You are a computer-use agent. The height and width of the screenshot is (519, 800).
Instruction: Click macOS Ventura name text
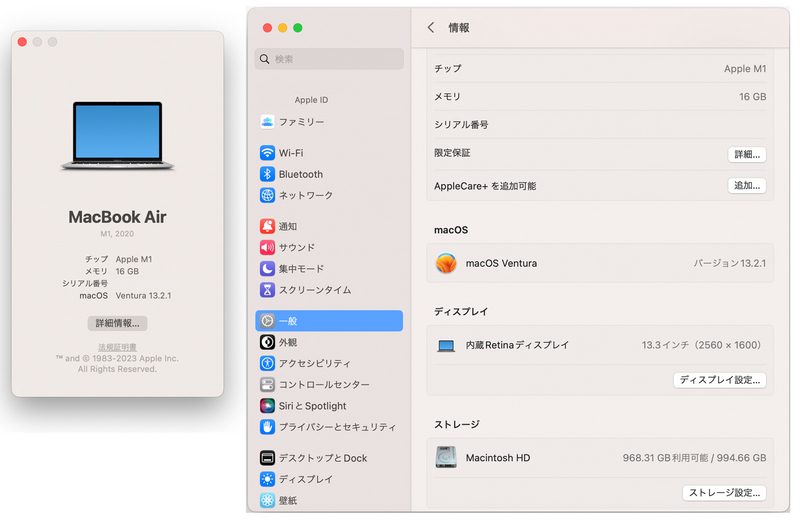[502, 263]
